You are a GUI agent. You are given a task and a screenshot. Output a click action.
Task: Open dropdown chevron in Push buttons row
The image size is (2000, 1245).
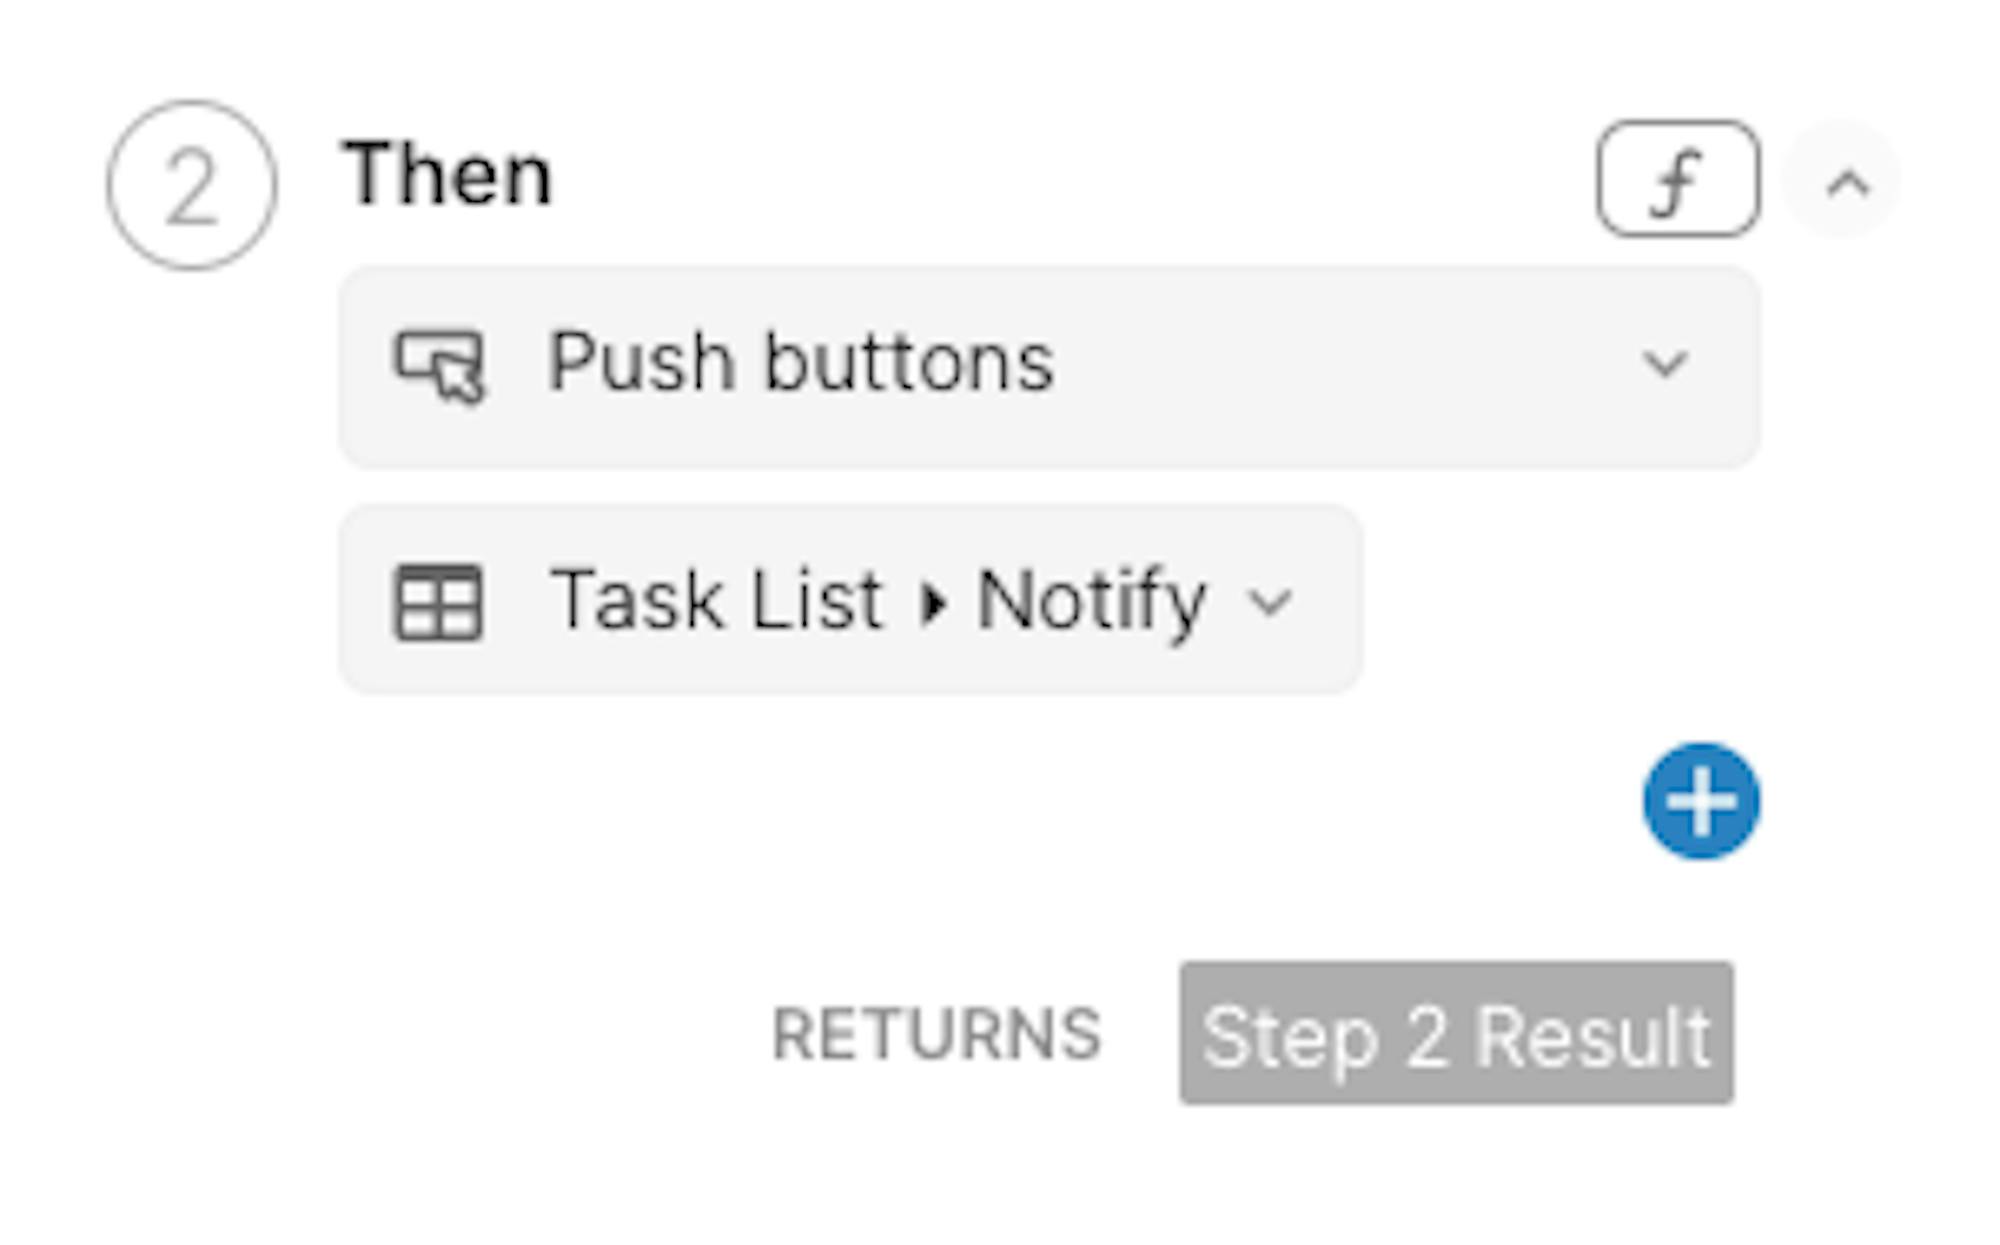pos(1665,363)
